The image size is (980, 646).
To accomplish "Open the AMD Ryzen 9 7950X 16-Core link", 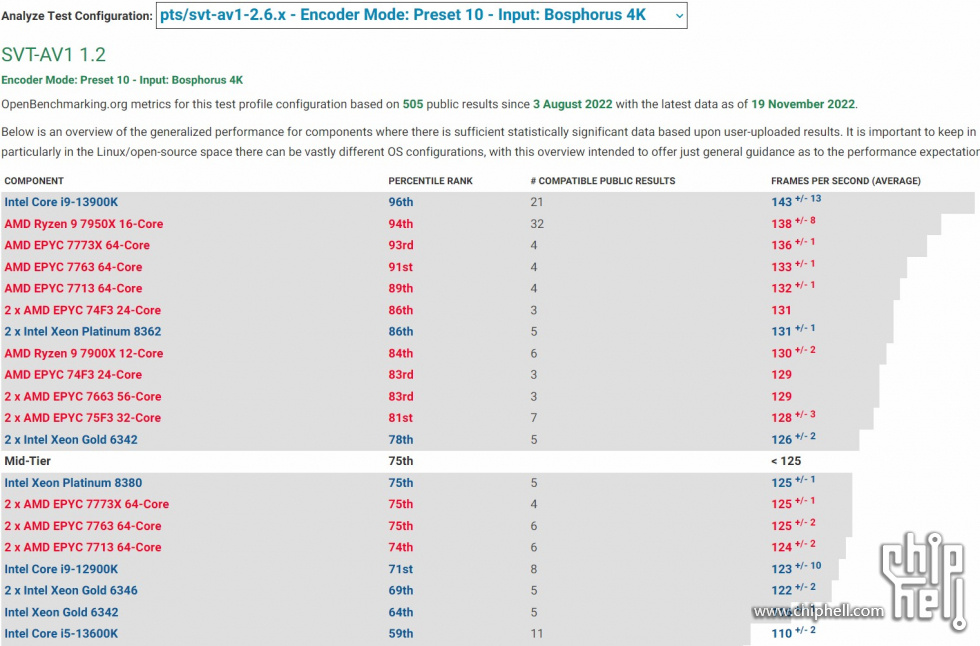I will [x=84, y=224].
